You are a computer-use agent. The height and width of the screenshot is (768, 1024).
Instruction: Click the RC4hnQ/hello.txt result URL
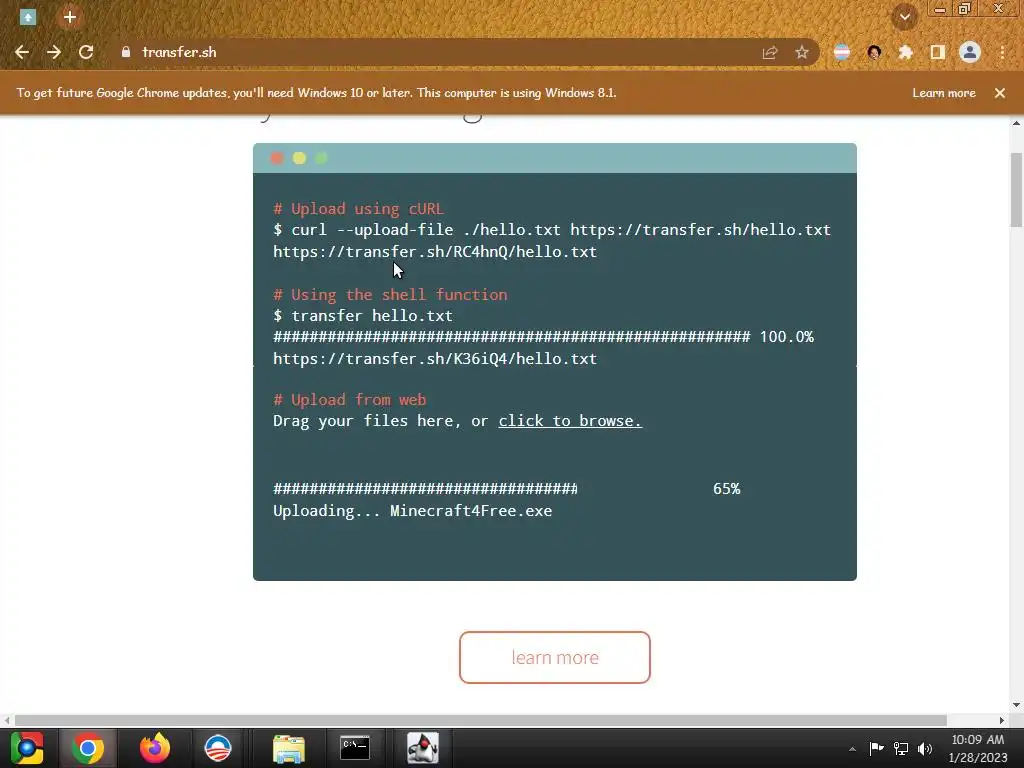tap(435, 251)
